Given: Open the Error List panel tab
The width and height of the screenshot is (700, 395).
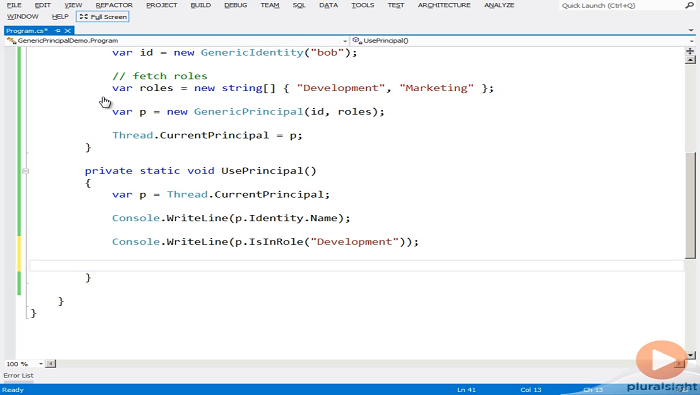Looking at the screenshot, I should pyautogui.click(x=18, y=375).
